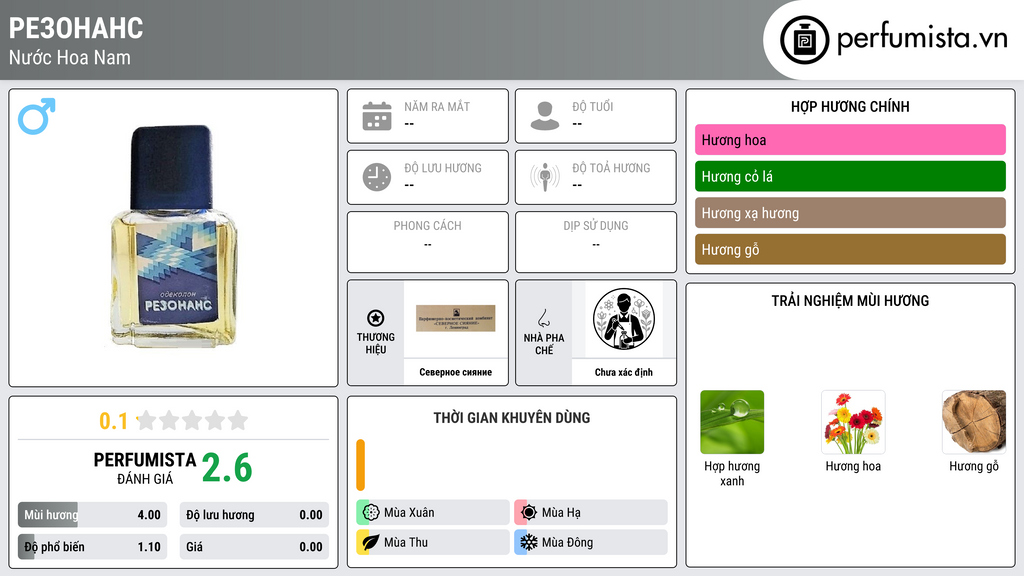Image resolution: width=1024 pixels, height=576 pixels.
Task: Open the Hương gỗ log thumbnail
Action: [974, 422]
